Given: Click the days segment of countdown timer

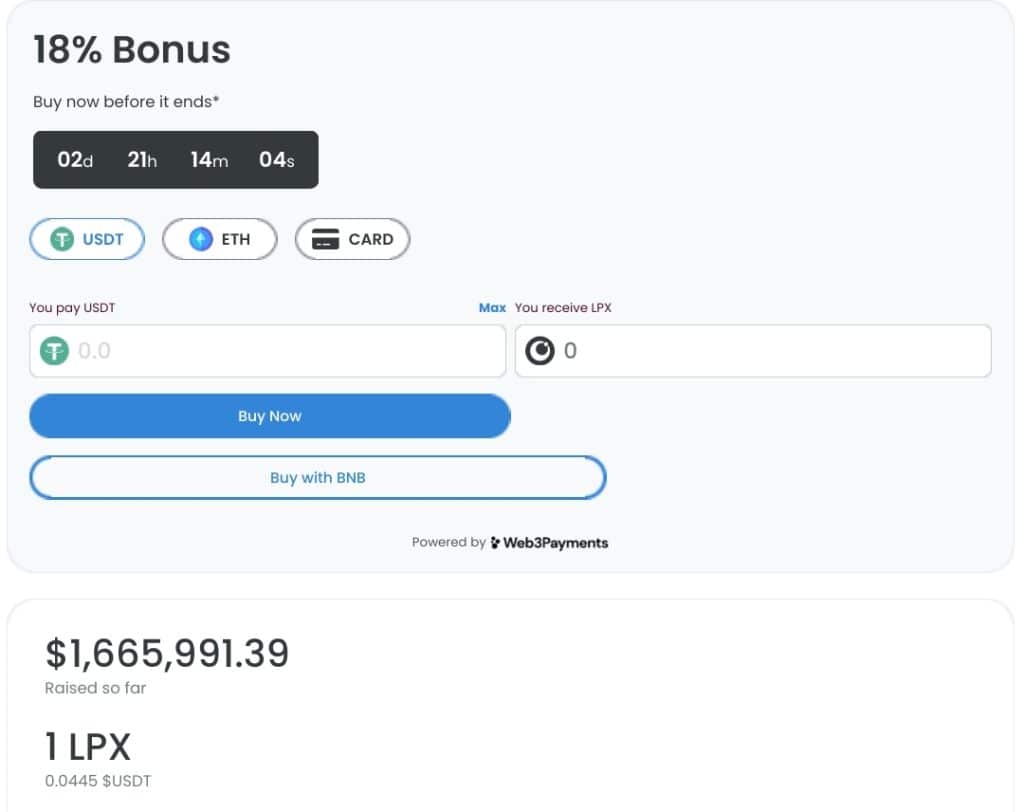Looking at the screenshot, I should coord(75,159).
